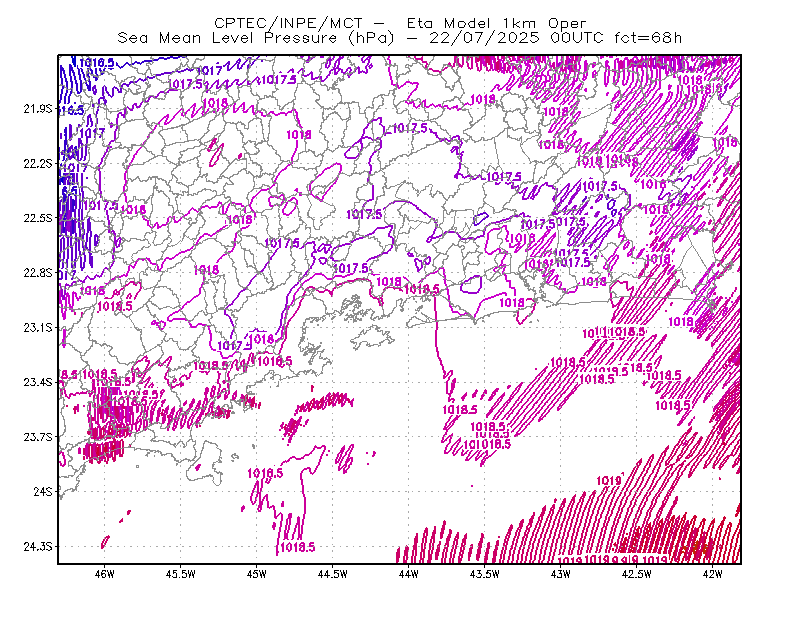This screenshot has height=618, width=800.
Task: Click the 24.3S latitude axis label
Action: pyautogui.click(x=38, y=547)
